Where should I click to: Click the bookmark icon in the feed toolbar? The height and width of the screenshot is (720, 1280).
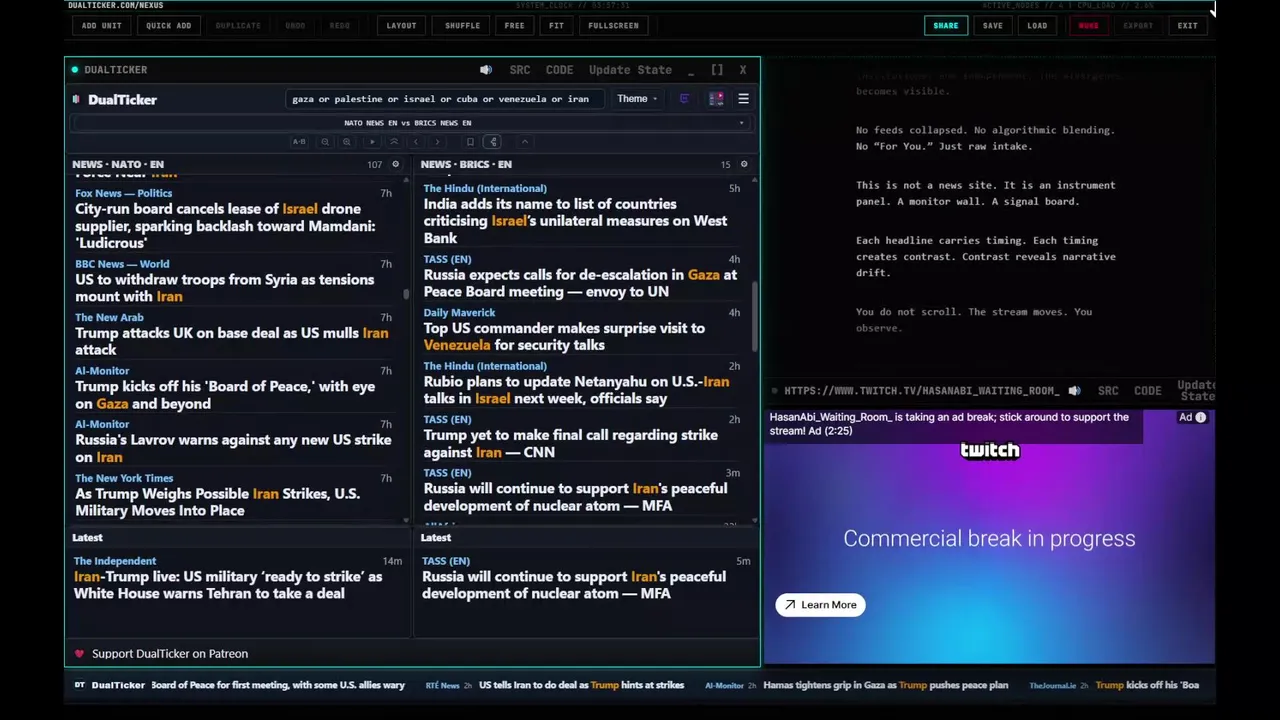[x=470, y=142]
